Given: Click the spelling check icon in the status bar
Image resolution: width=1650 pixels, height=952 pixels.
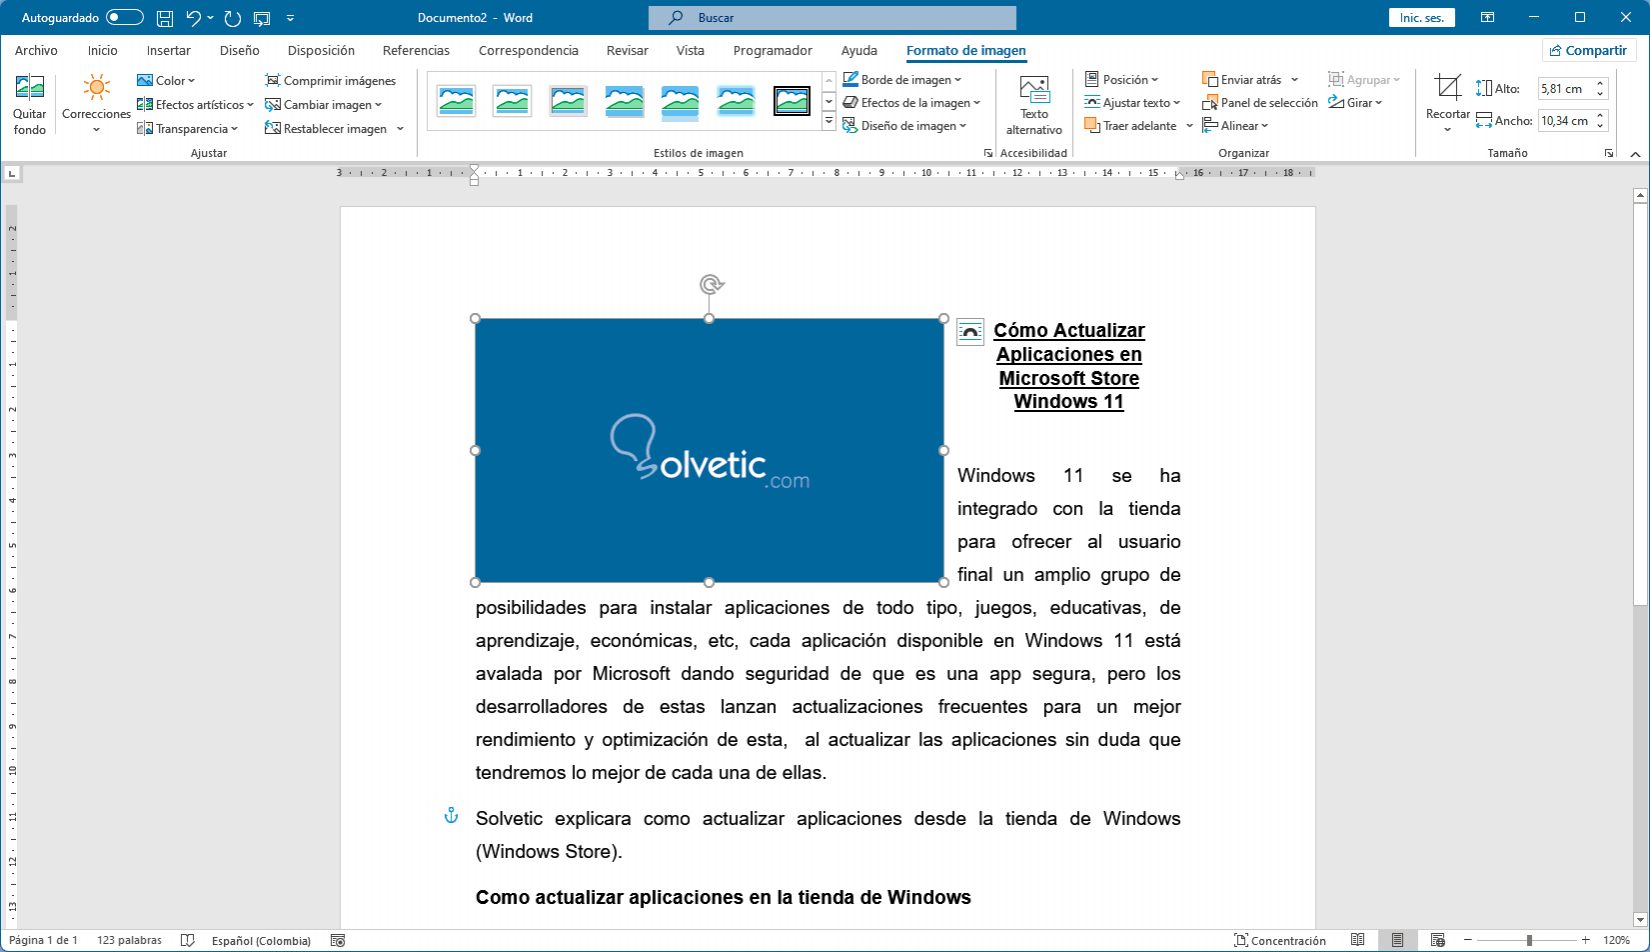Looking at the screenshot, I should point(187,940).
